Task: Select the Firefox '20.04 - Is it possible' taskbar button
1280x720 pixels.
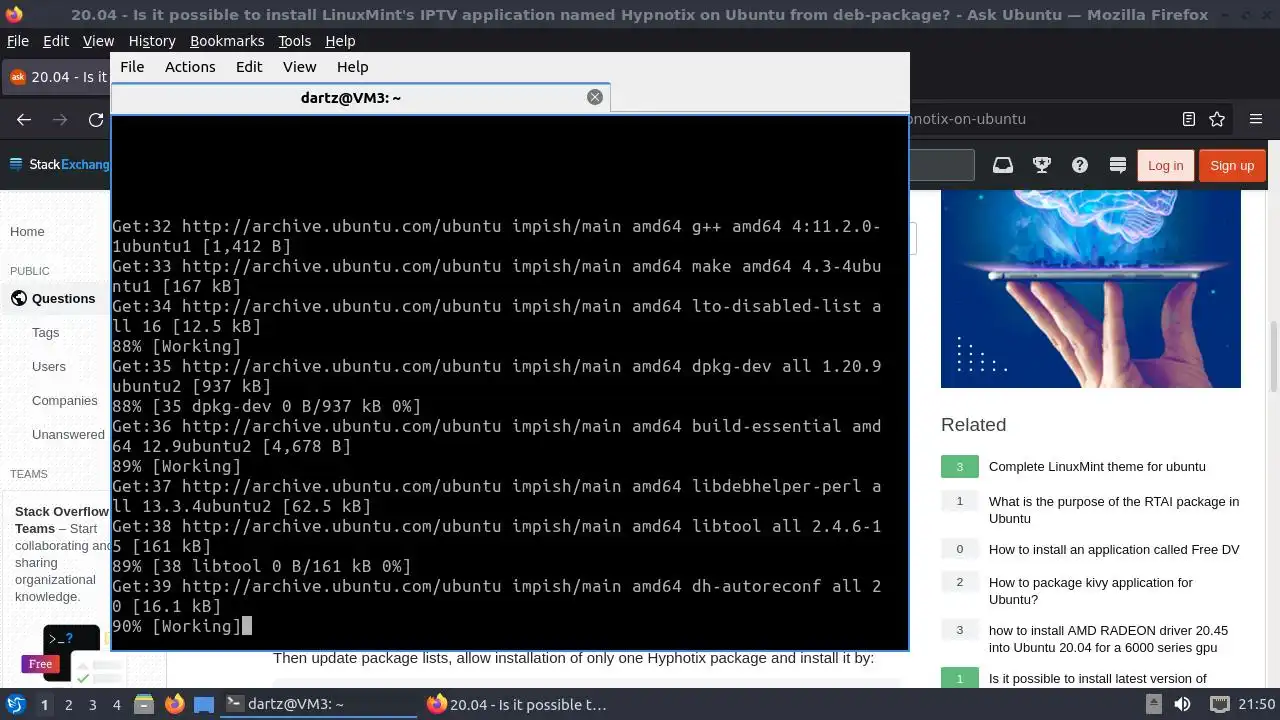Action: (x=520, y=704)
